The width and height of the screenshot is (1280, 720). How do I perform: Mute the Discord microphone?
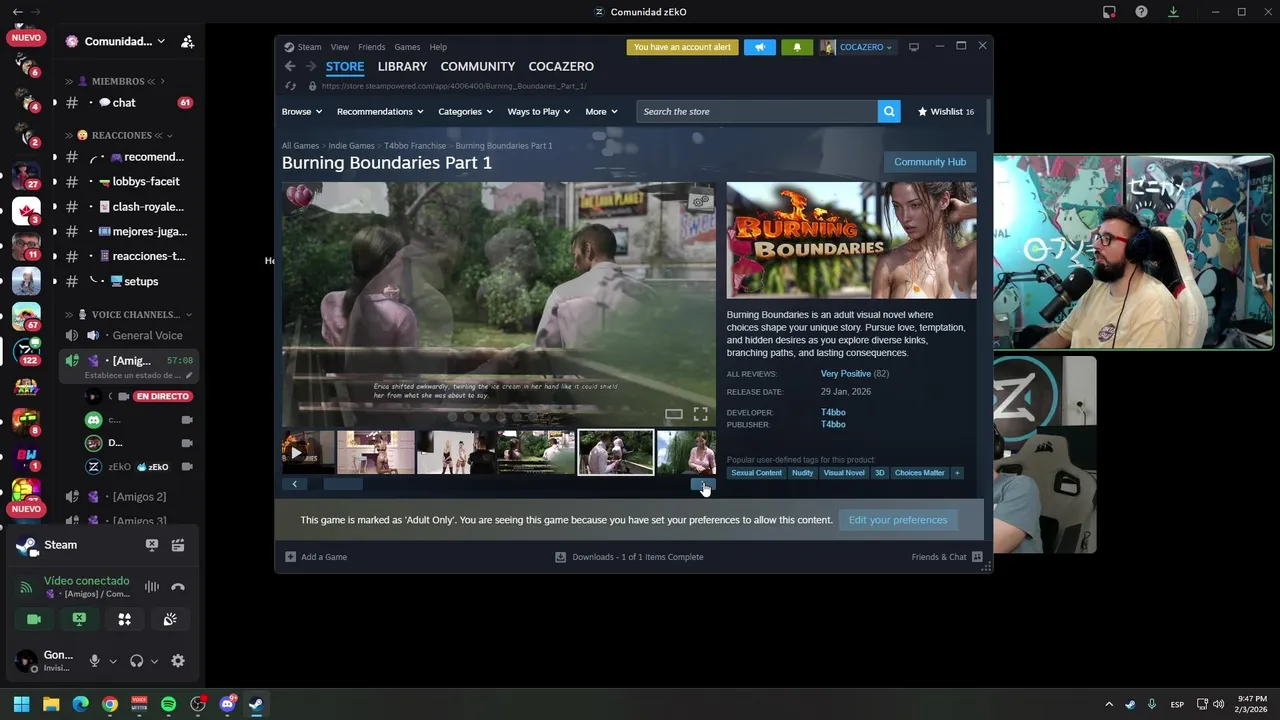pos(95,661)
